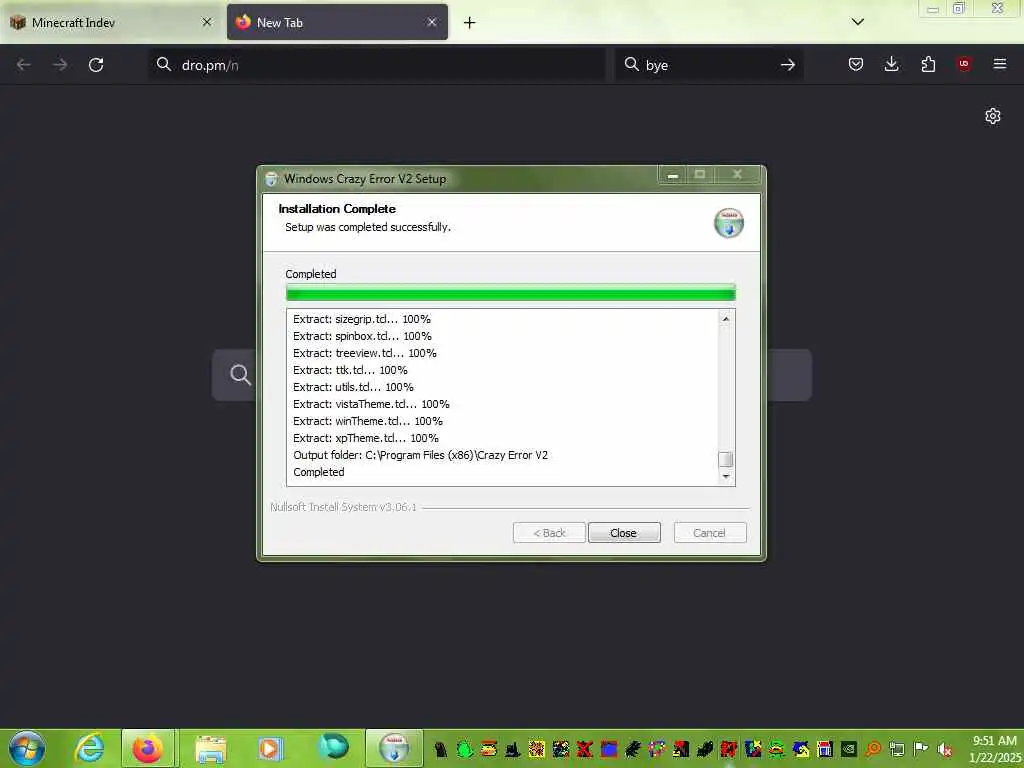Open the extensions puzzle-piece menu
The image size is (1024, 768).
coord(928,64)
